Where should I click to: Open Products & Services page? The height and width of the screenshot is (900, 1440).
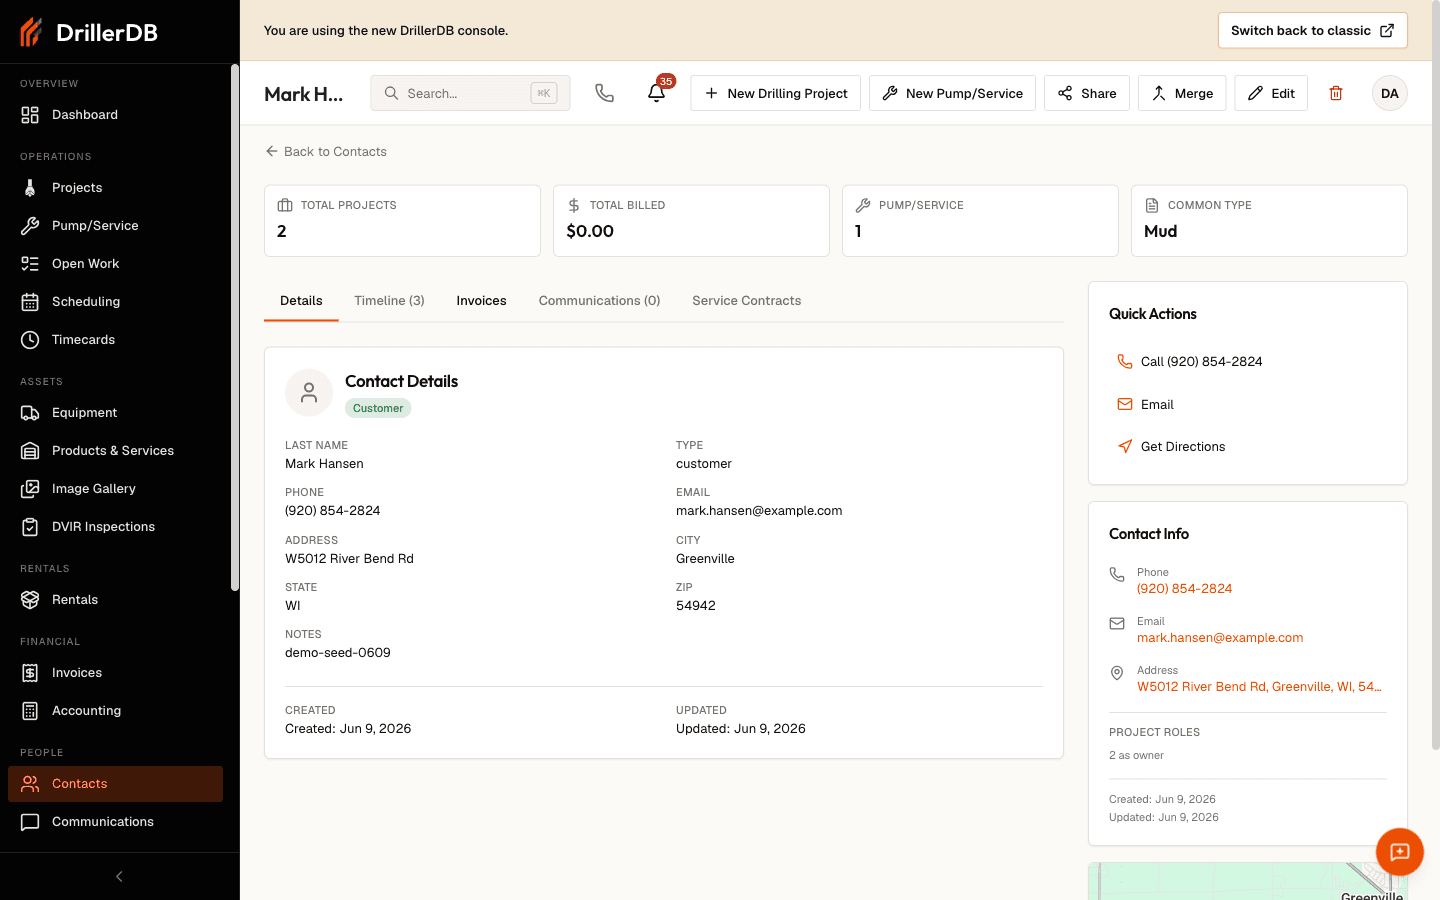(x=115, y=451)
